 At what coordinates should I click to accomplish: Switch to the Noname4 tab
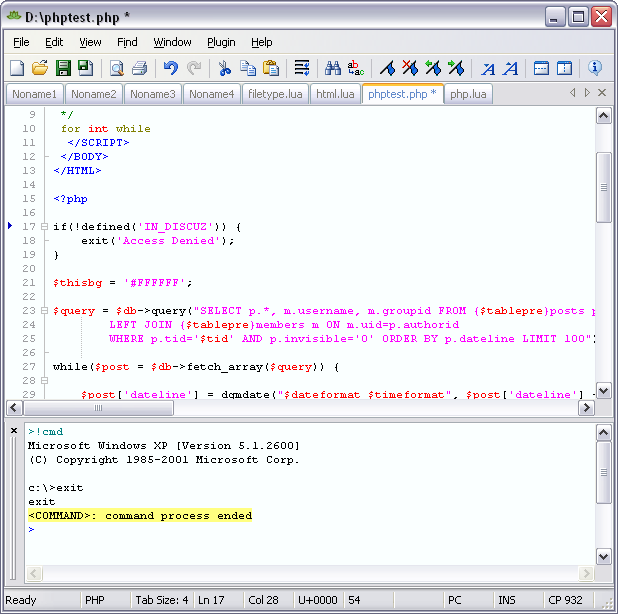212,94
